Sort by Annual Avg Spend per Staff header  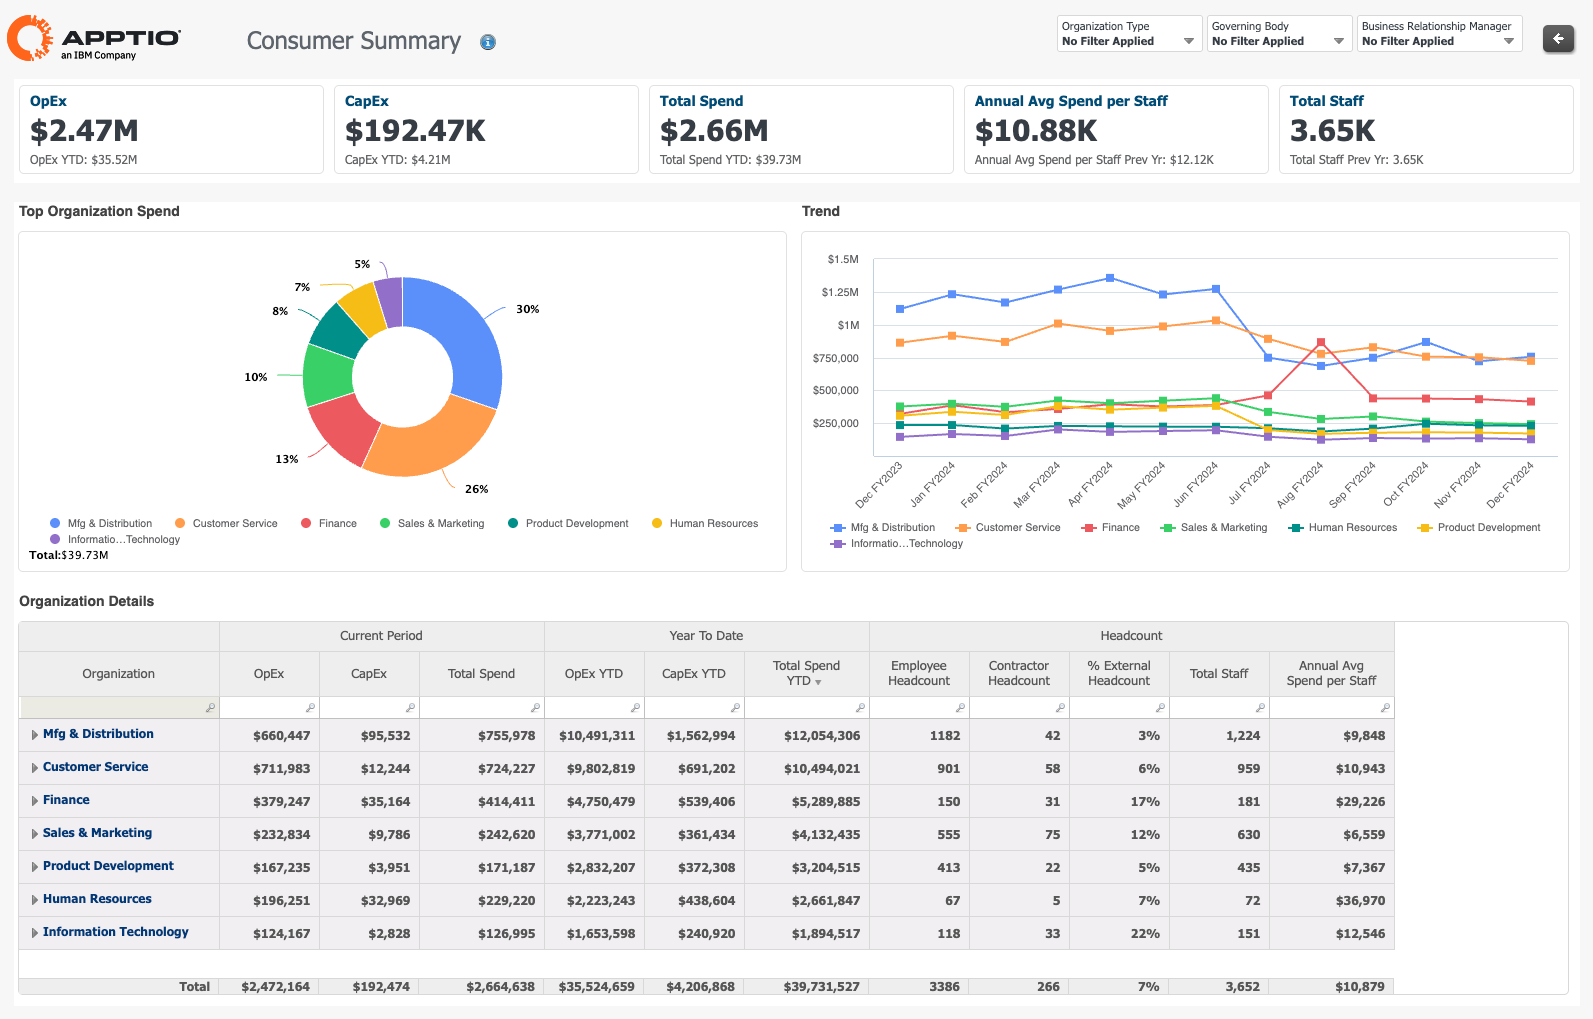pos(1331,673)
